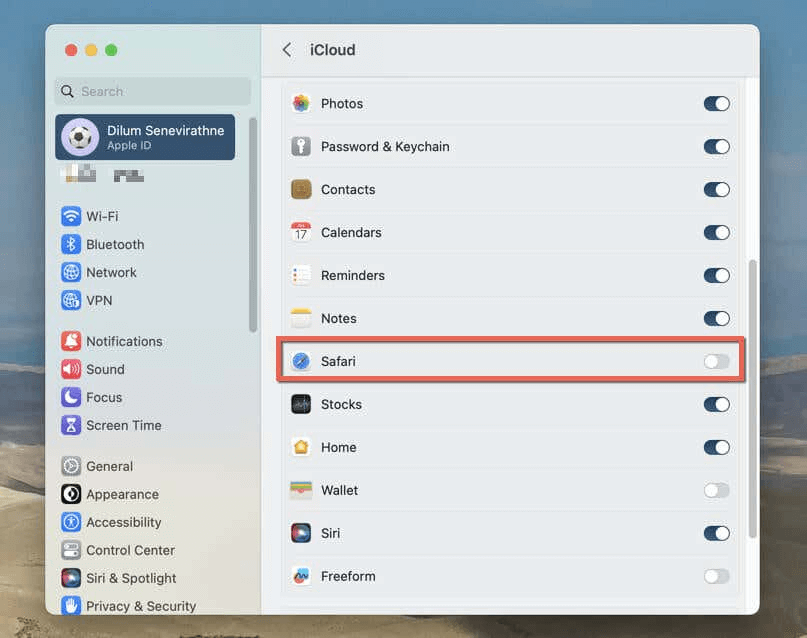Enable the Safari iCloud toggle

coord(716,361)
